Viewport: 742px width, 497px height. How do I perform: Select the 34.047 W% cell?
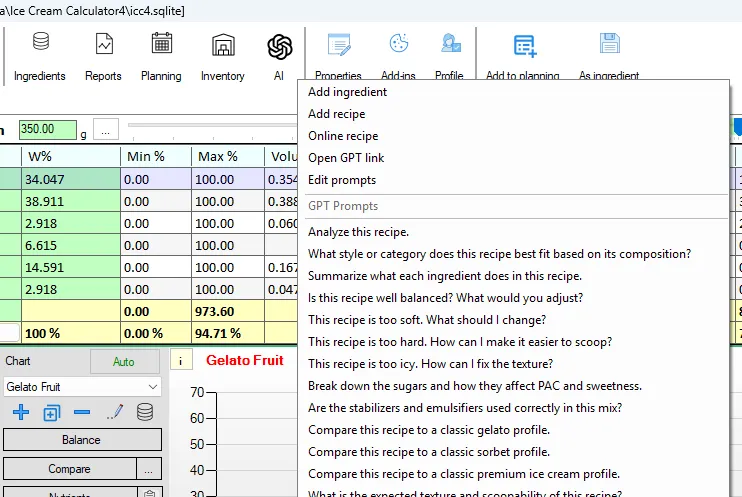pyautogui.click(x=71, y=179)
